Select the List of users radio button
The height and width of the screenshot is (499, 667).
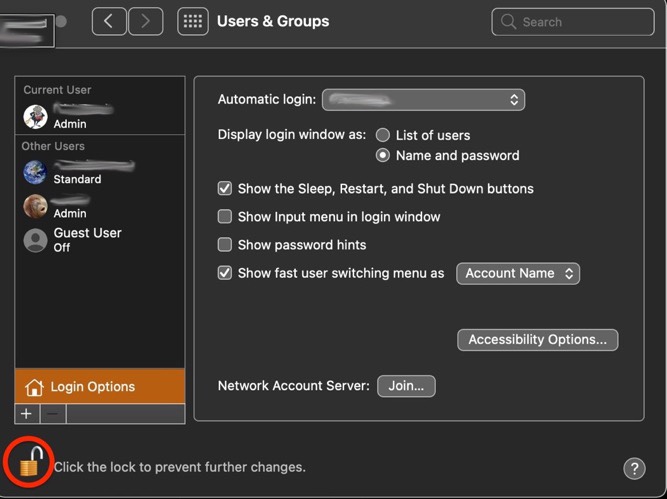[x=383, y=135]
